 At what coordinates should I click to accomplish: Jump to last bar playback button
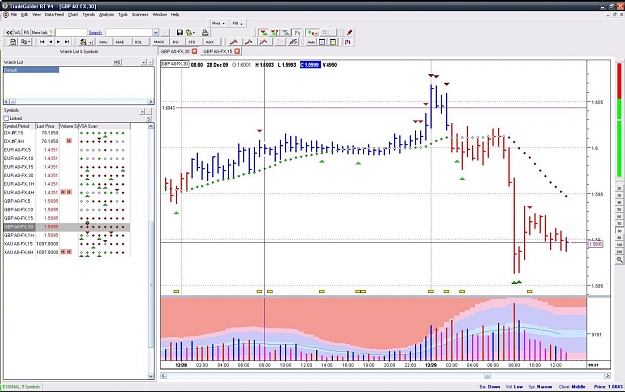coord(67,41)
